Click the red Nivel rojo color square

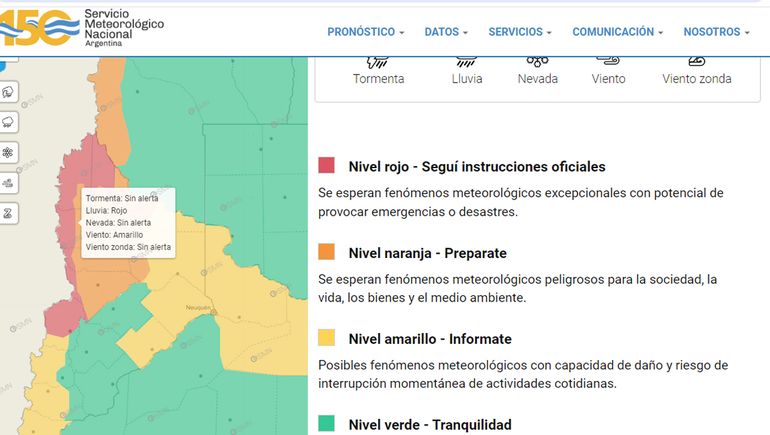click(327, 166)
